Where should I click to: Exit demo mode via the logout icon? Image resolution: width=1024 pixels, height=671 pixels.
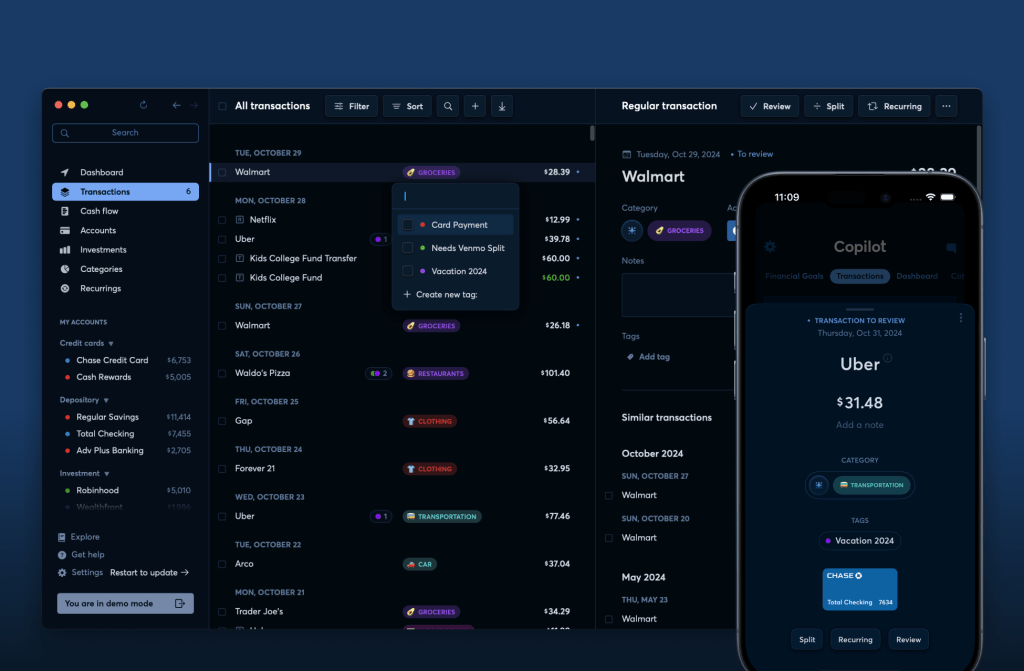180,604
